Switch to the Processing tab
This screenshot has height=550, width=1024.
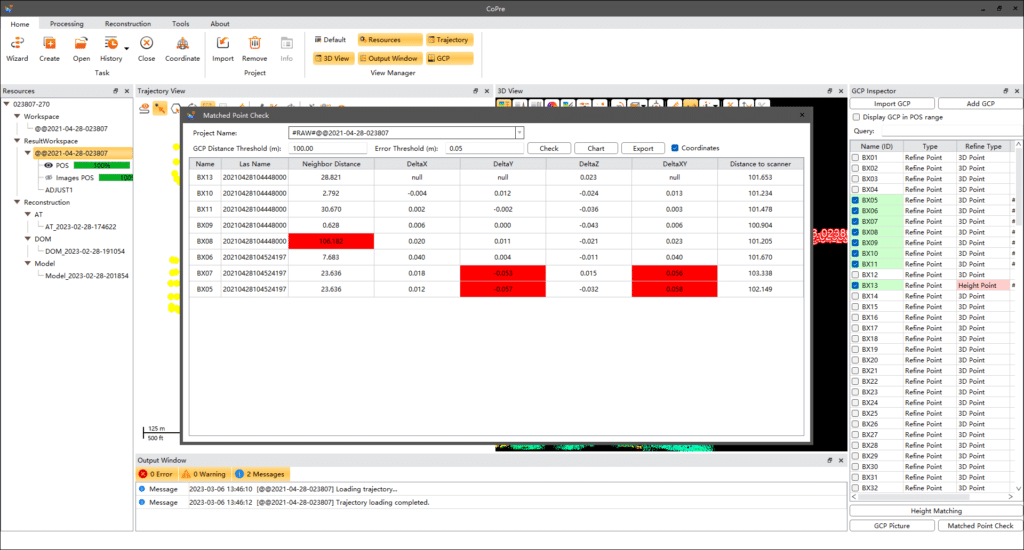[67, 23]
